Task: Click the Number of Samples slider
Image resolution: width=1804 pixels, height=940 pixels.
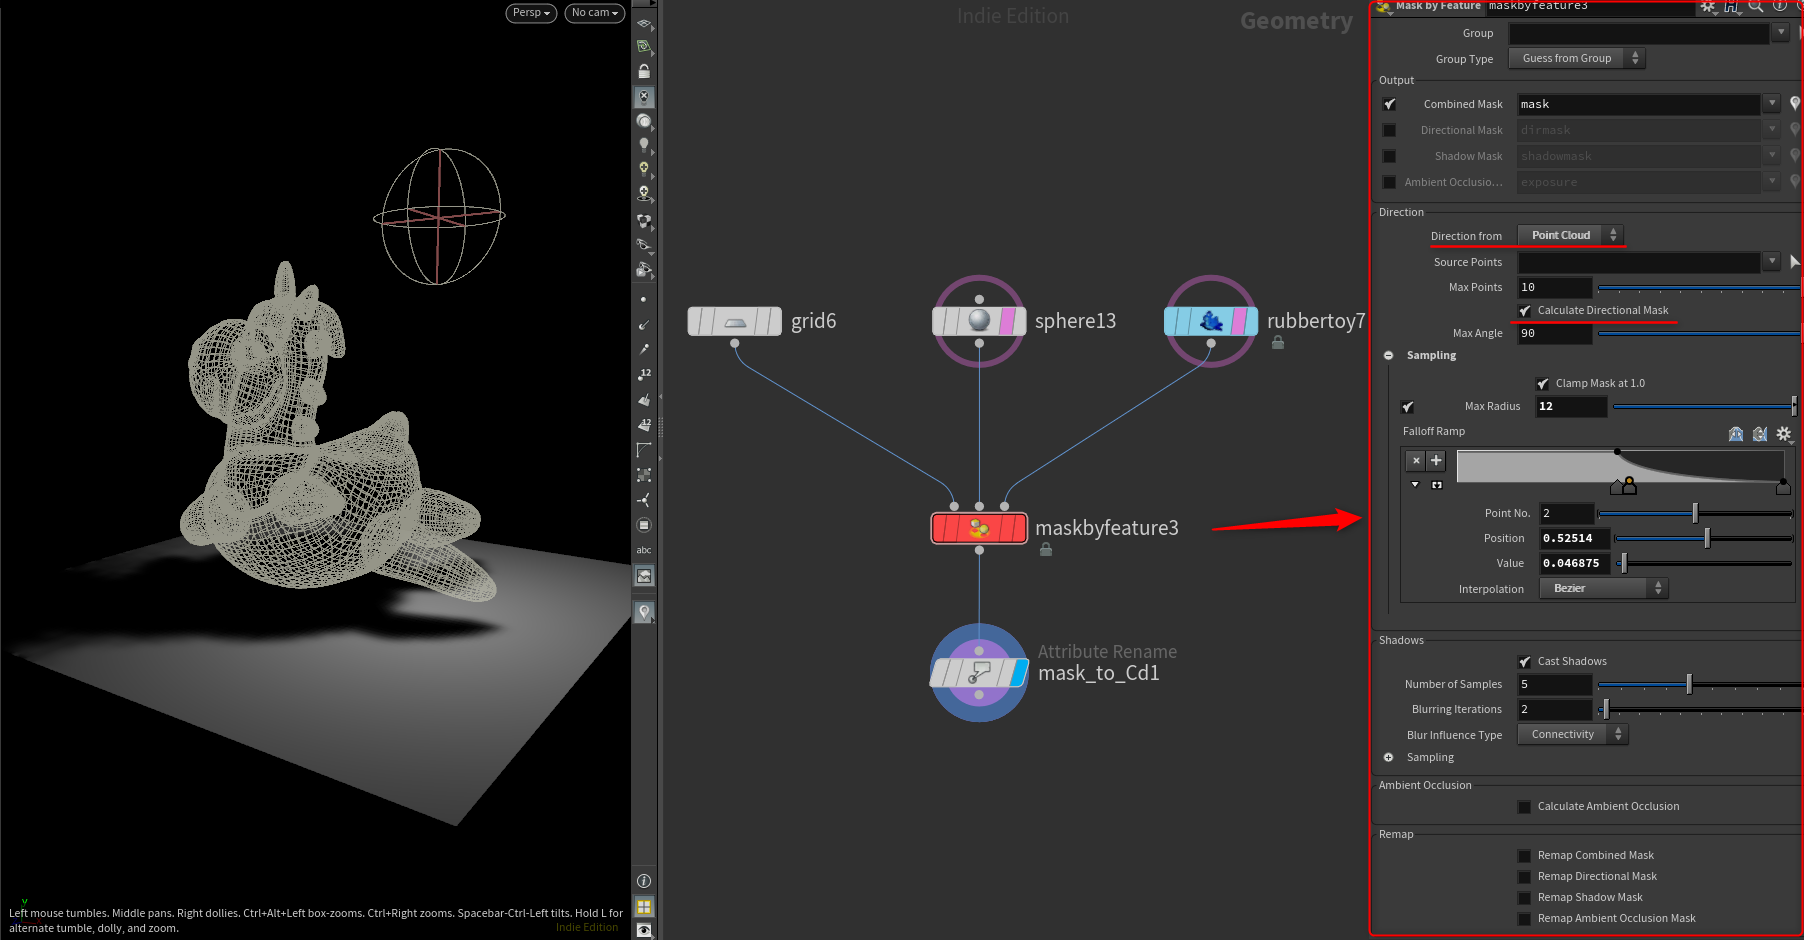Action: pyautogui.click(x=1699, y=685)
